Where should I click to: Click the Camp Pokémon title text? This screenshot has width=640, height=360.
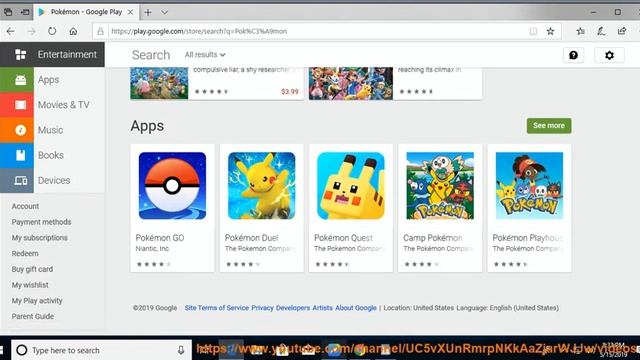point(433,238)
